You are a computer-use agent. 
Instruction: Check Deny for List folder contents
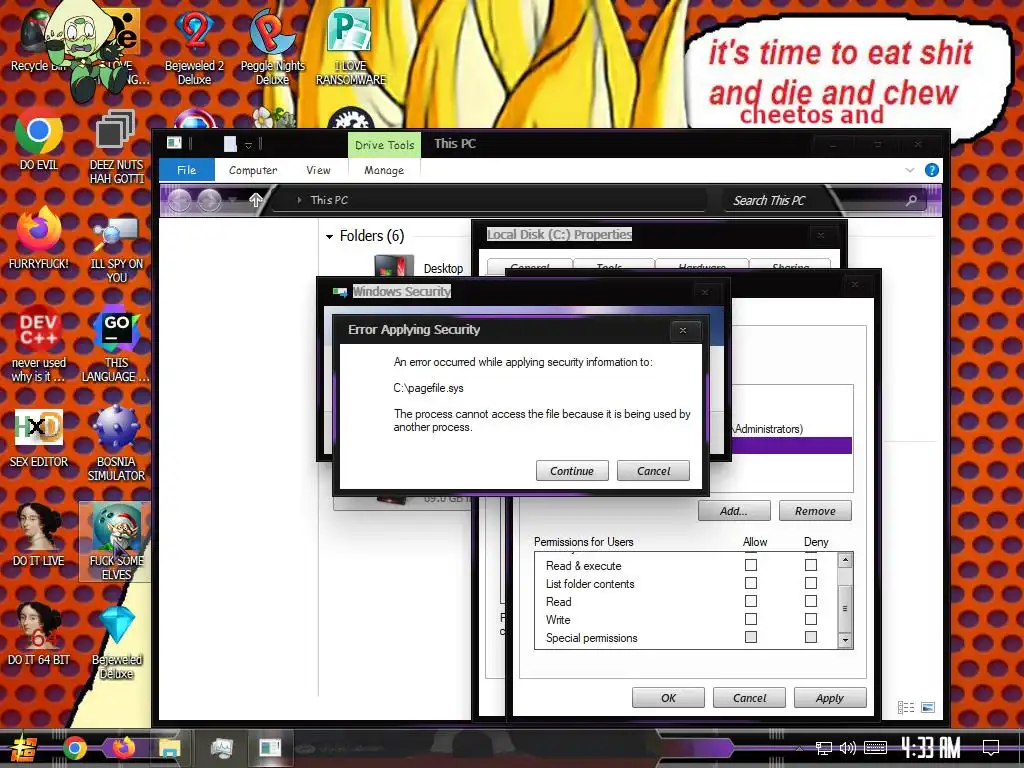(810, 583)
